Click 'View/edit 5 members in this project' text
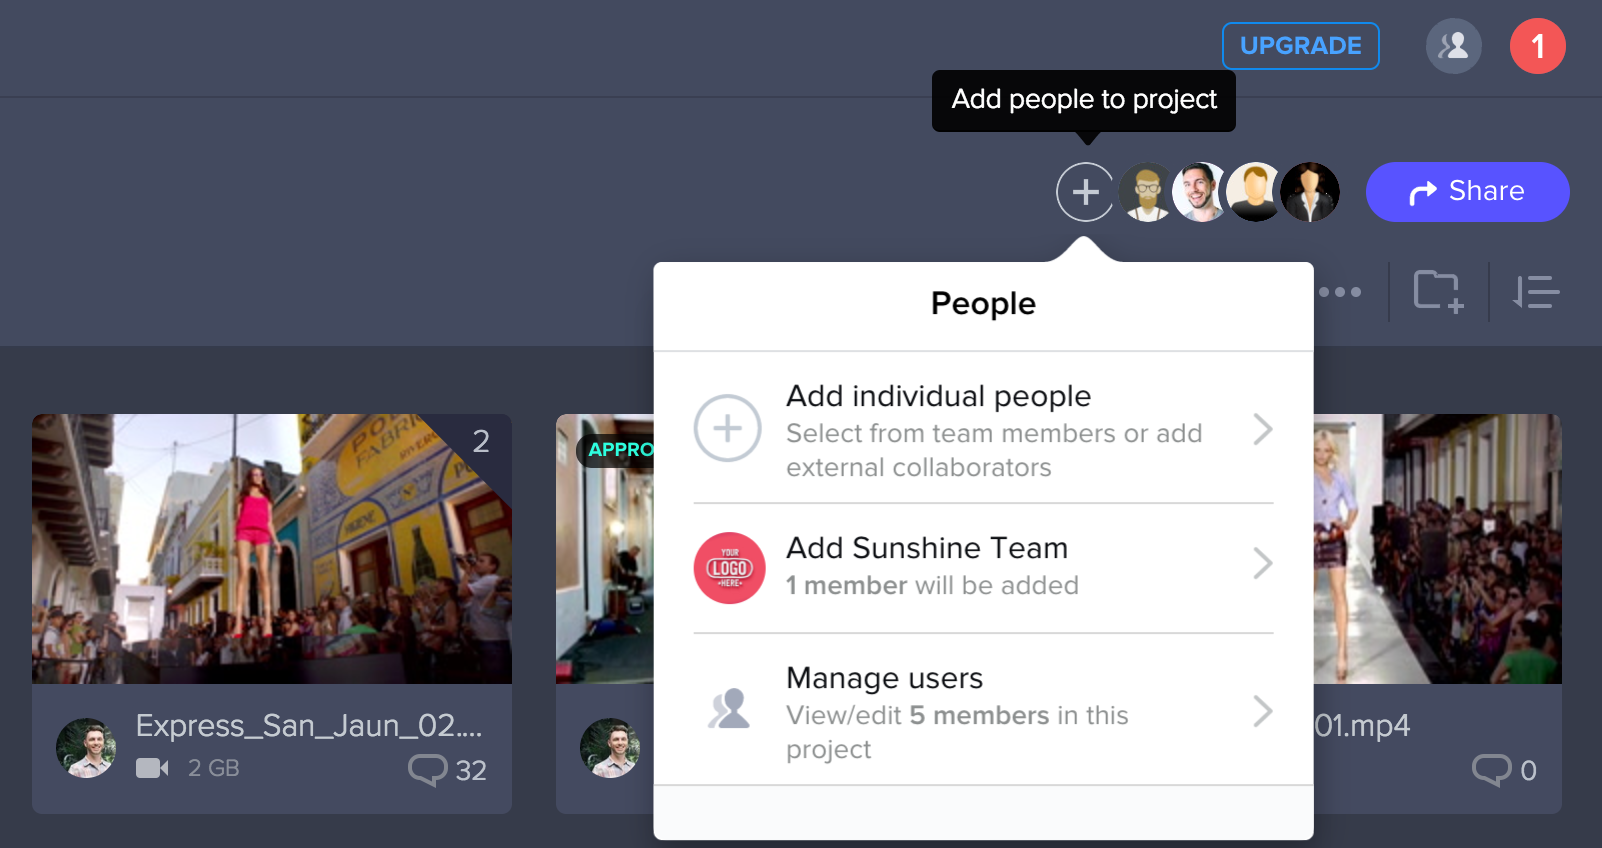The height and width of the screenshot is (848, 1602). click(957, 732)
